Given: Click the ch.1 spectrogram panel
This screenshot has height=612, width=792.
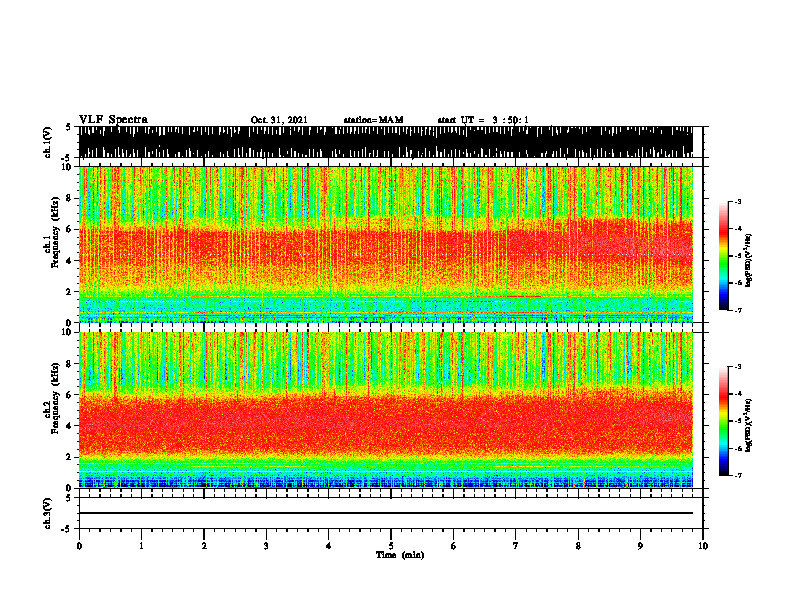Looking at the screenshot, I should click(386, 244).
